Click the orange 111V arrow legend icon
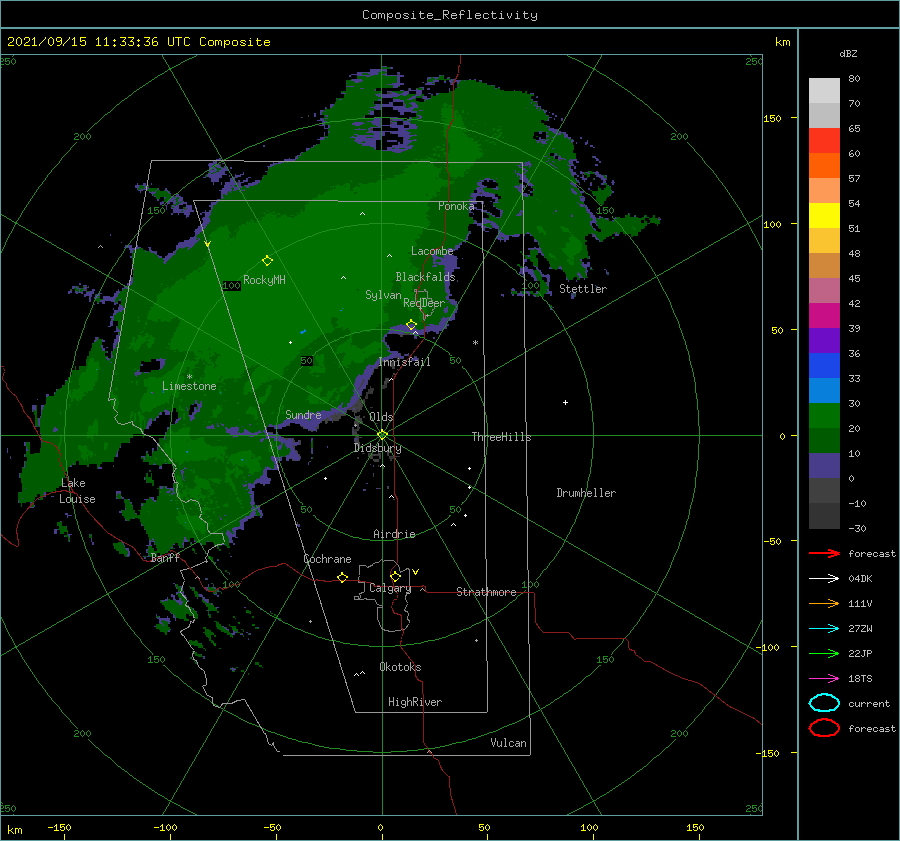 (824, 603)
